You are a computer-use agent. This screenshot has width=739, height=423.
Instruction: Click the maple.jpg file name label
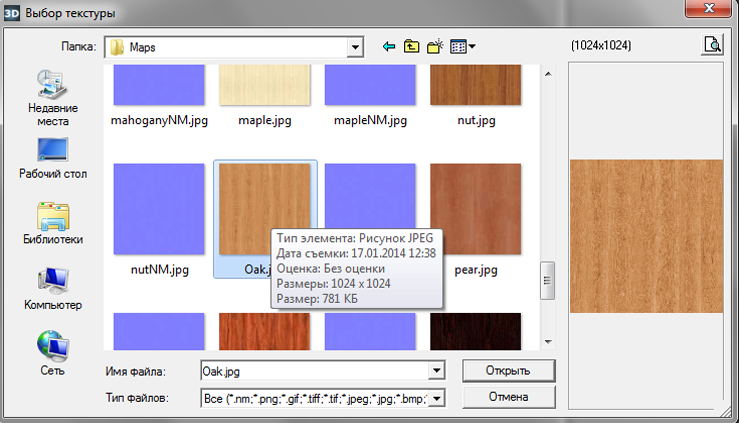coord(265,120)
